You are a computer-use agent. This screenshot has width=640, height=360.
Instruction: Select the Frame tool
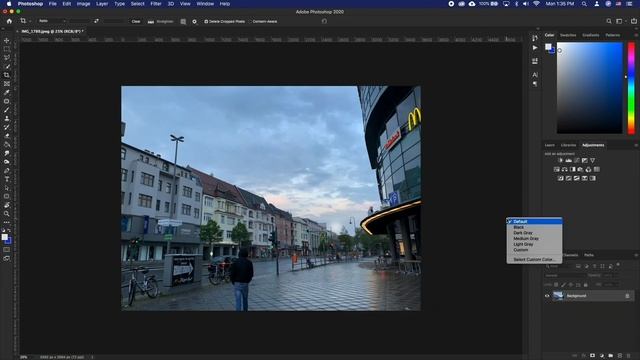[x=7, y=84]
